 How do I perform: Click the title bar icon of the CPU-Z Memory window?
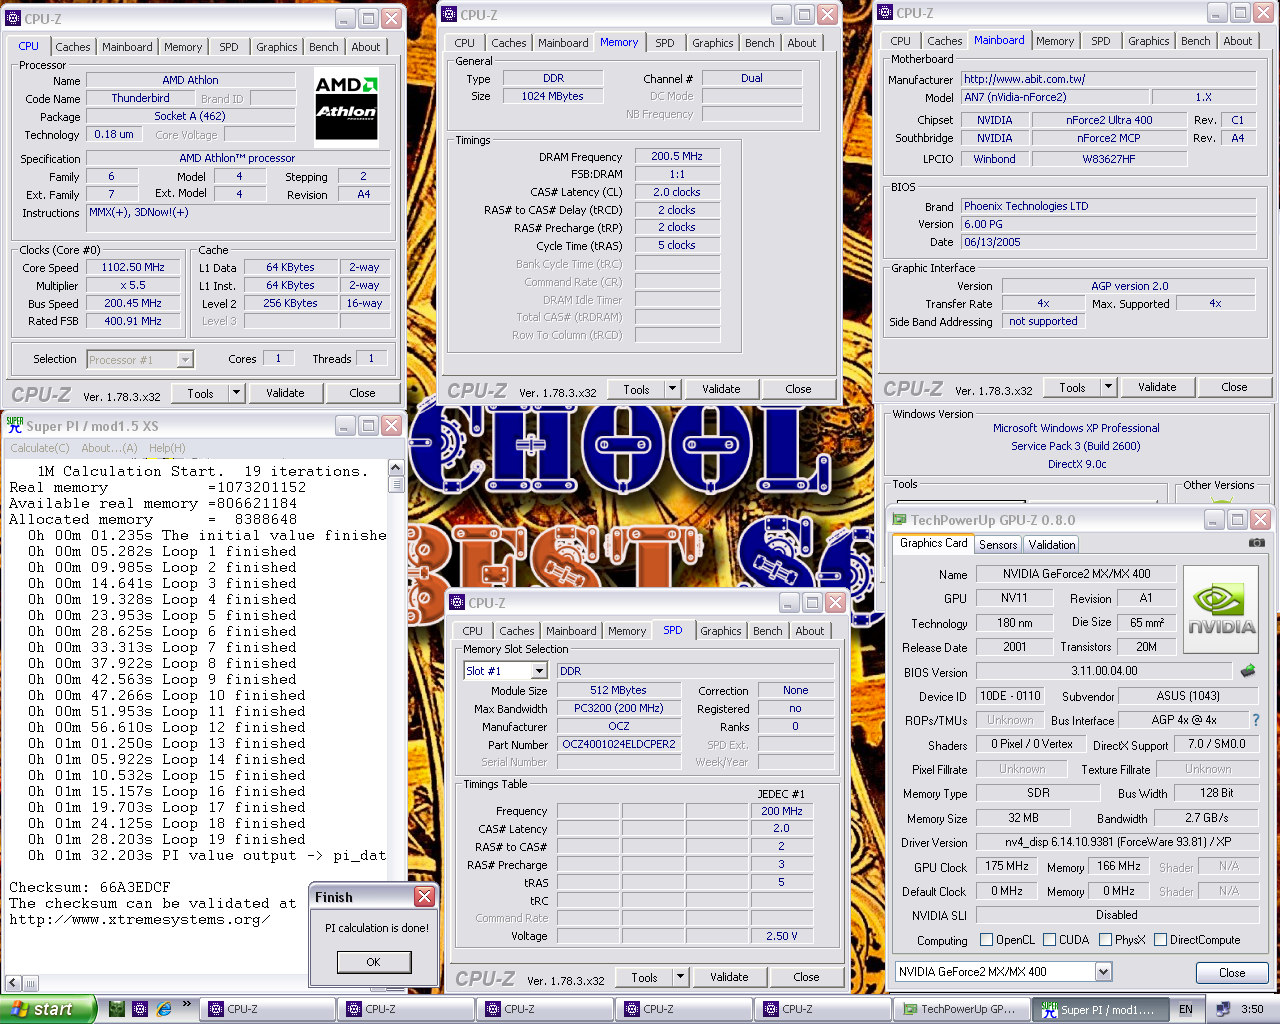coord(449,15)
